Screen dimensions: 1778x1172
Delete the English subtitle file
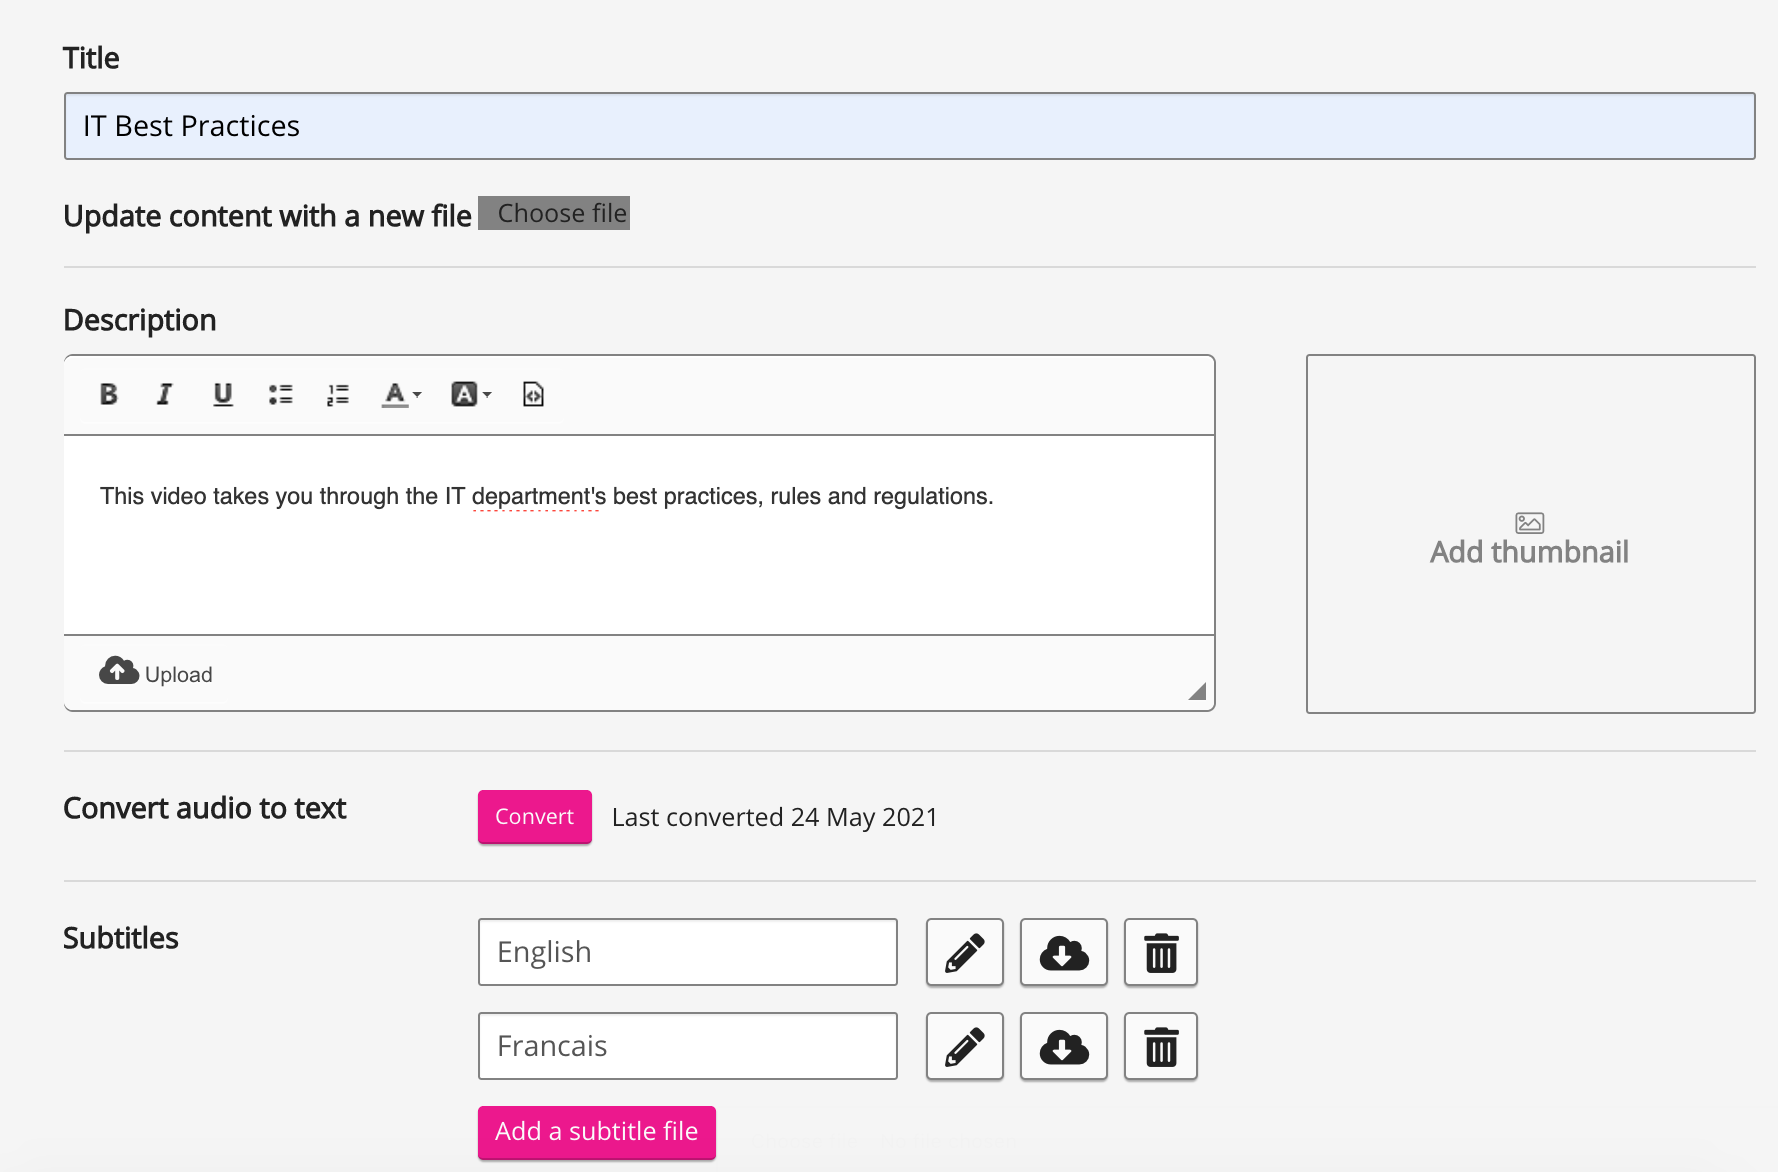(1160, 952)
